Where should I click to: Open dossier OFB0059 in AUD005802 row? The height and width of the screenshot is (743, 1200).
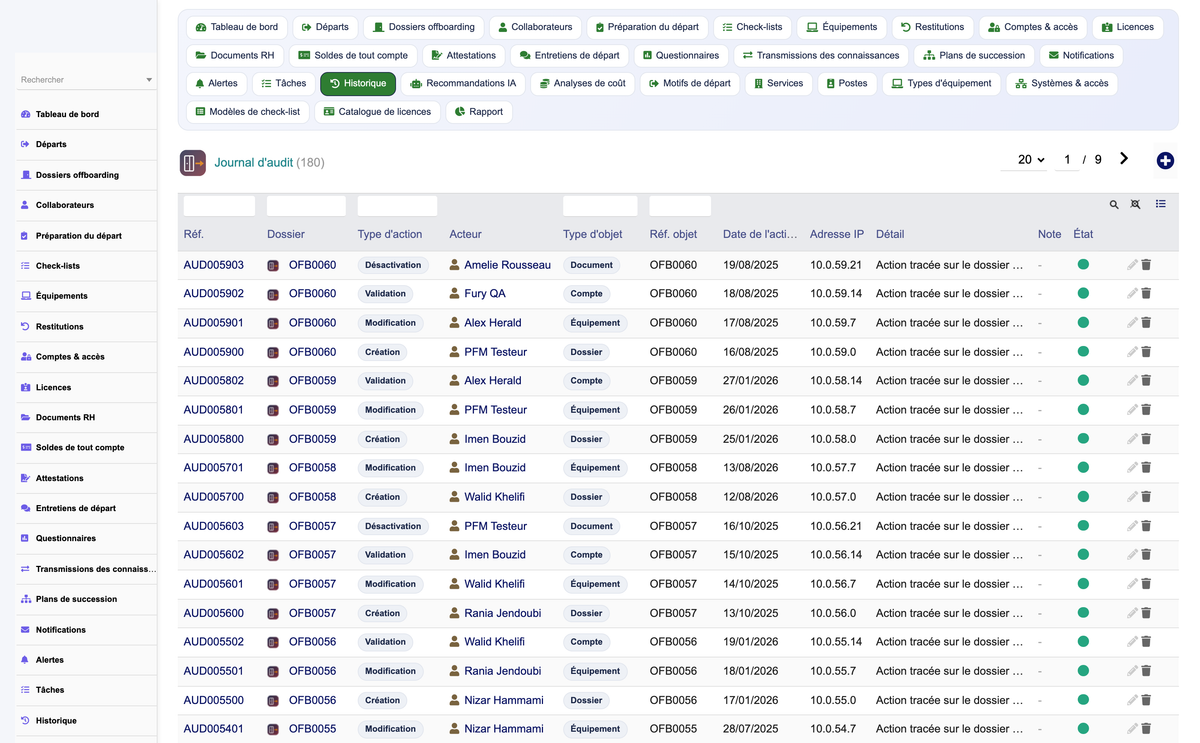tap(312, 381)
